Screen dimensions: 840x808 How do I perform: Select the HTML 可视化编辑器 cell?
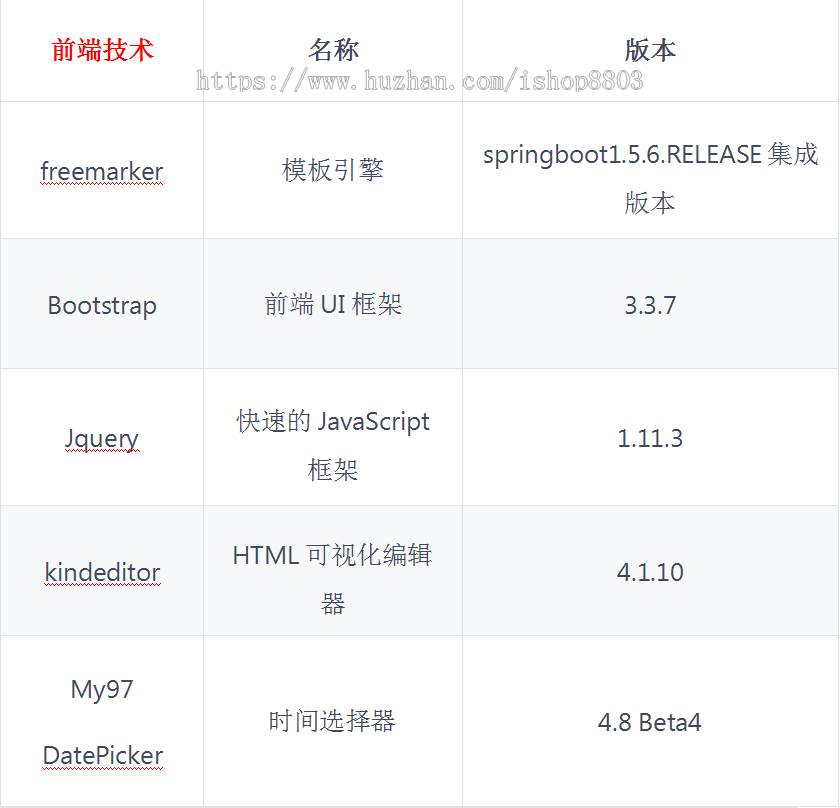coord(331,571)
